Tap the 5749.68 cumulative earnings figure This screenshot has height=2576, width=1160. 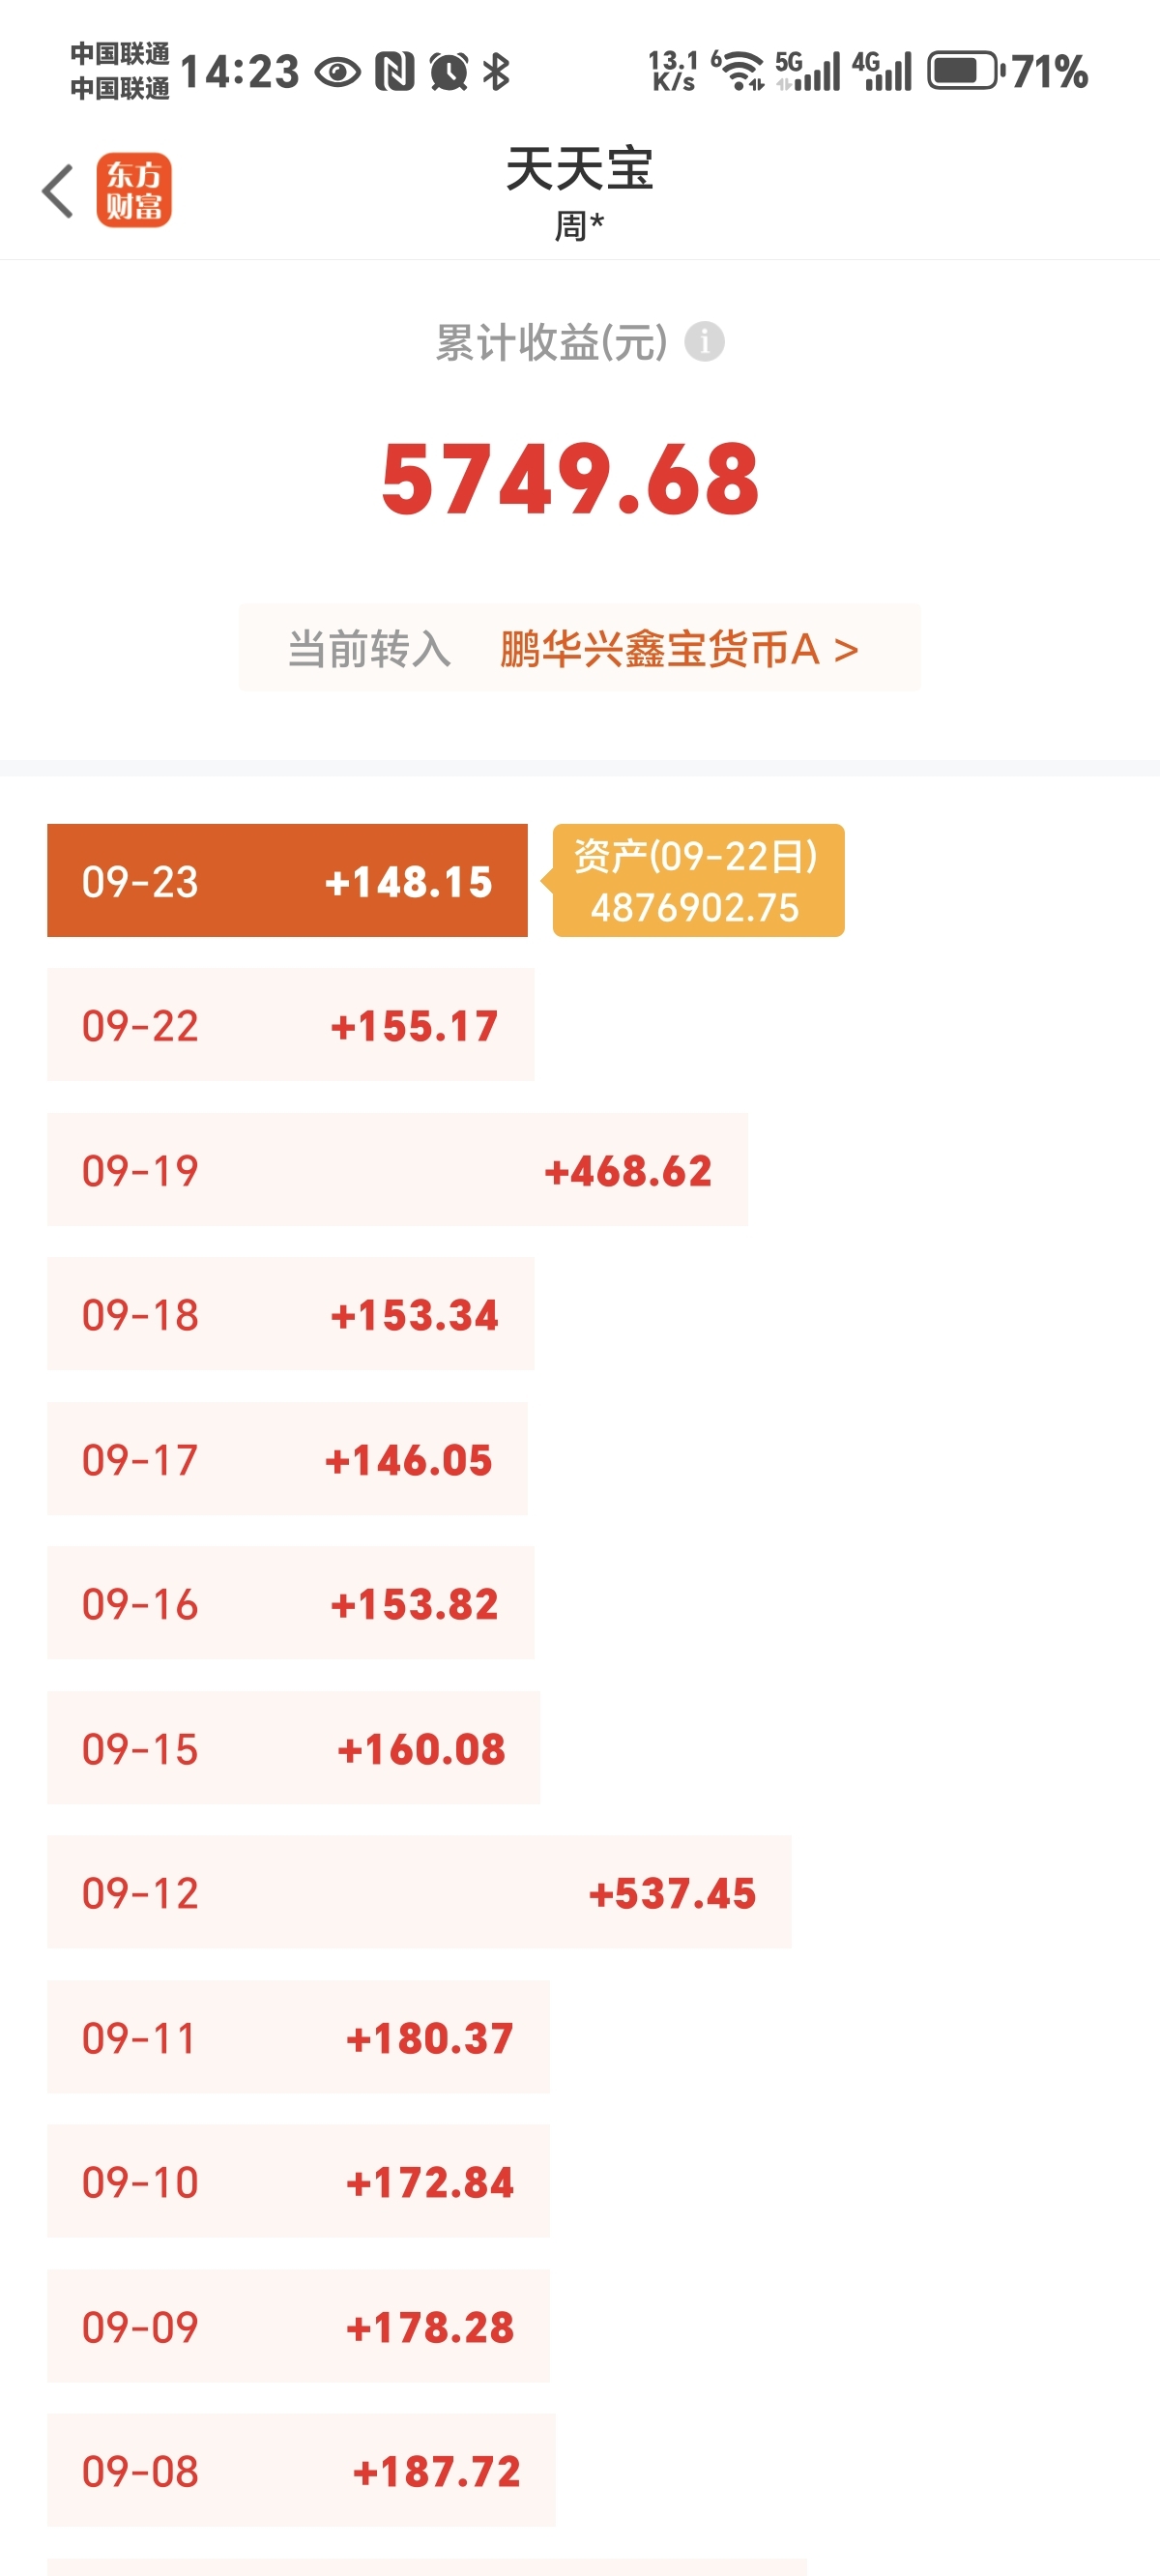pos(570,480)
